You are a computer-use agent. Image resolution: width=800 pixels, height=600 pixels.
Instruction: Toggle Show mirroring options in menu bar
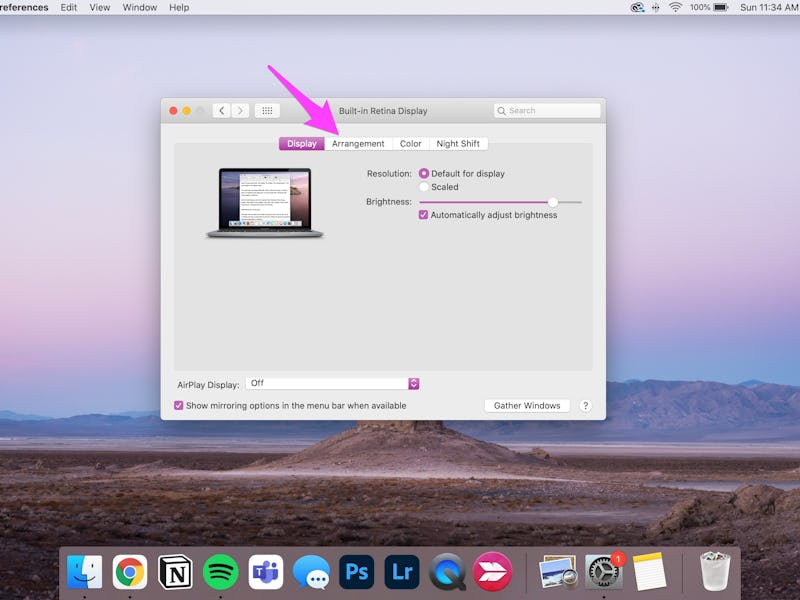point(177,405)
